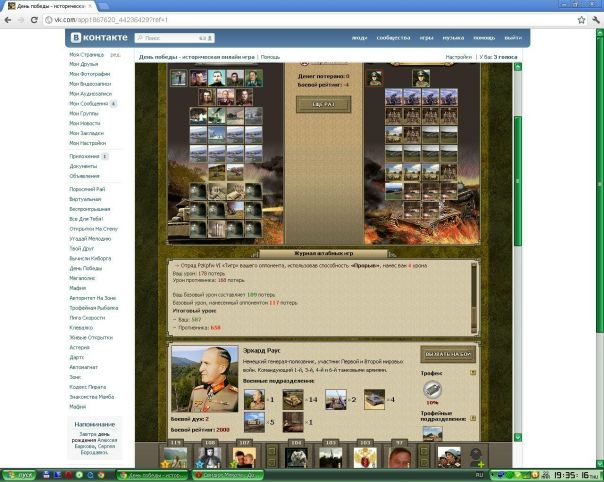Open the 'Настройки' link above the game
The image size is (604, 482).
[x=459, y=57]
